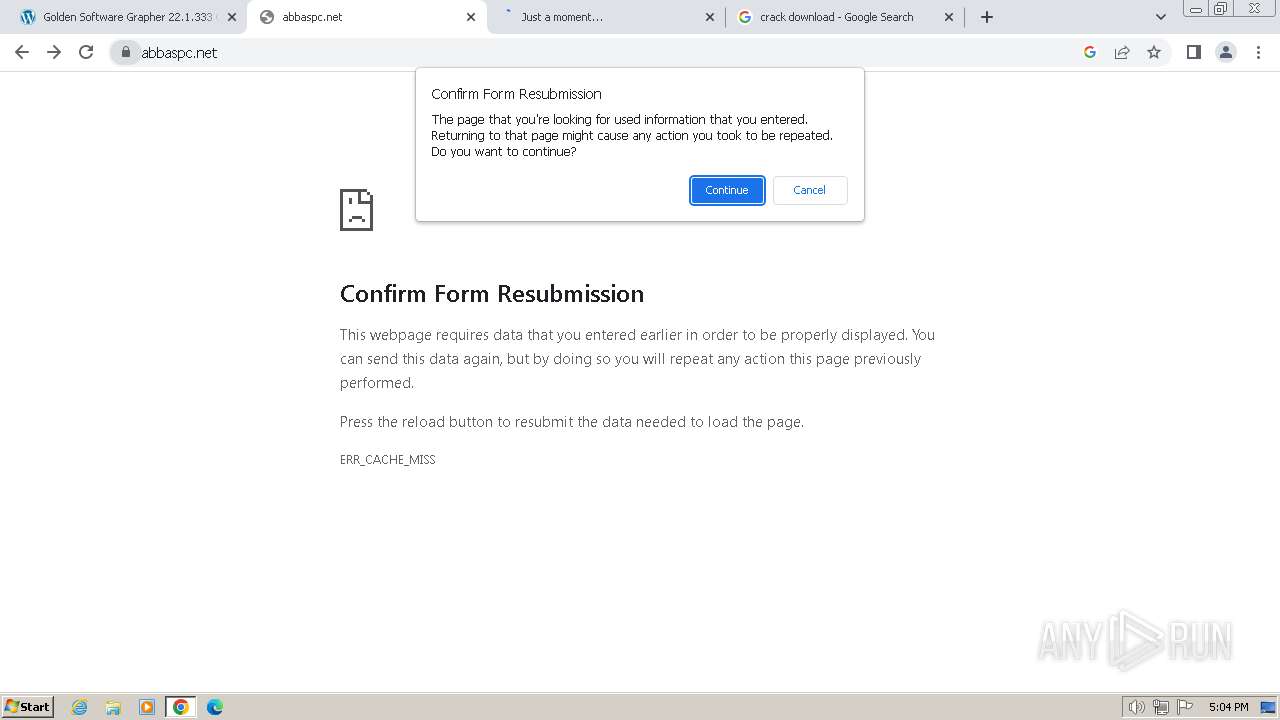Open the Windows Start menu
This screenshot has height=720, width=1280.
click(x=28, y=706)
